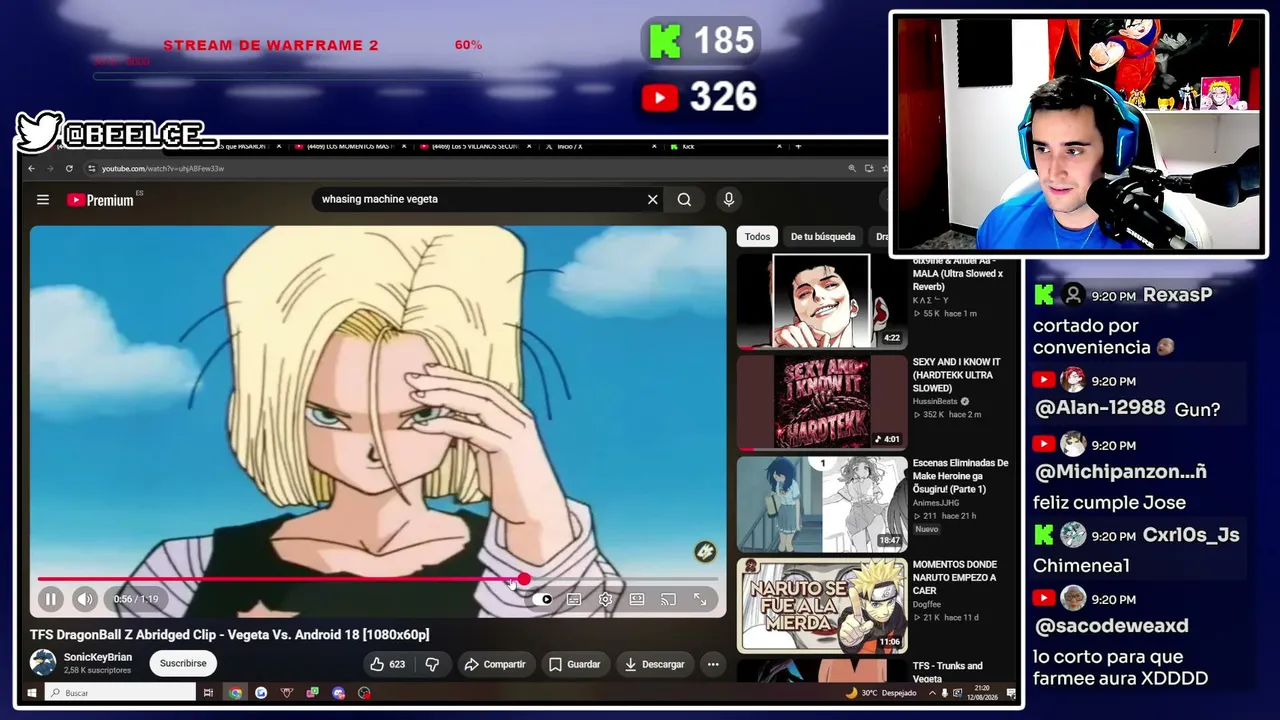
Task: Open Chrome from the taskbar
Action: [x=235, y=692]
